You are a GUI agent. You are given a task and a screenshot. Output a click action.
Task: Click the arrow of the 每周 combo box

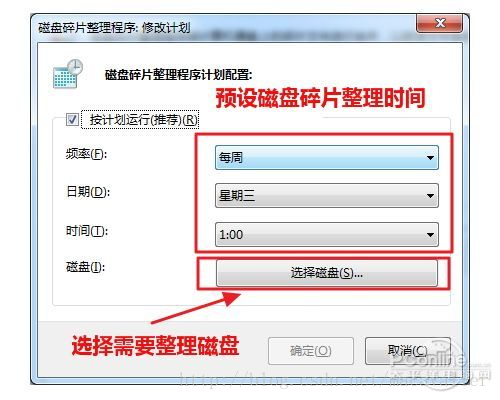(x=430, y=158)
